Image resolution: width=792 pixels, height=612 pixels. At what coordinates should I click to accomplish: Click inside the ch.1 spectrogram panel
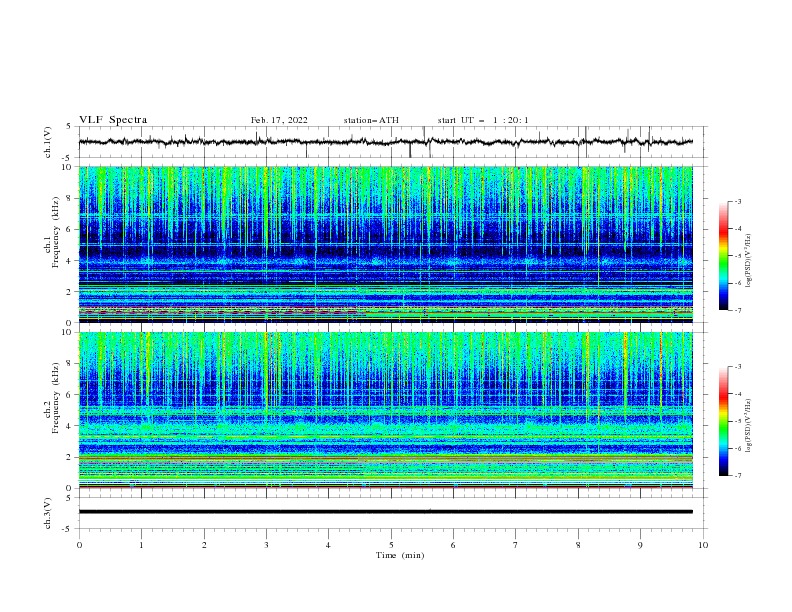click(x=385, y=244)
